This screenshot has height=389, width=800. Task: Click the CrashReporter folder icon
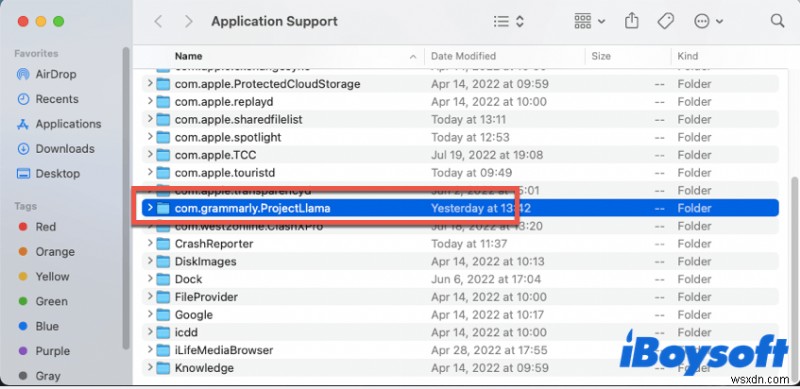[x=163, y=244]
